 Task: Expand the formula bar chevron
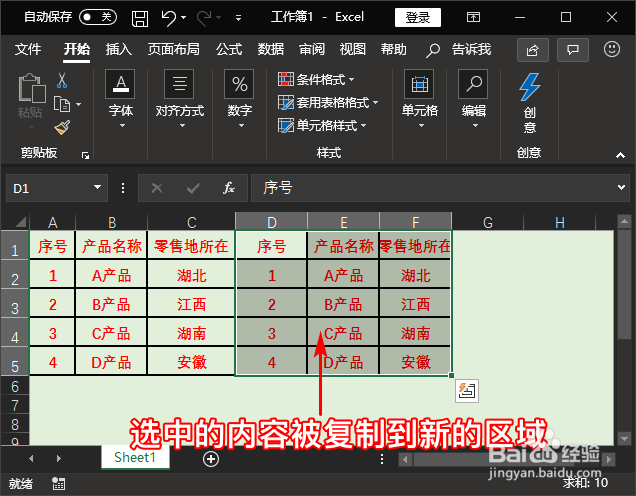(621, 187)
